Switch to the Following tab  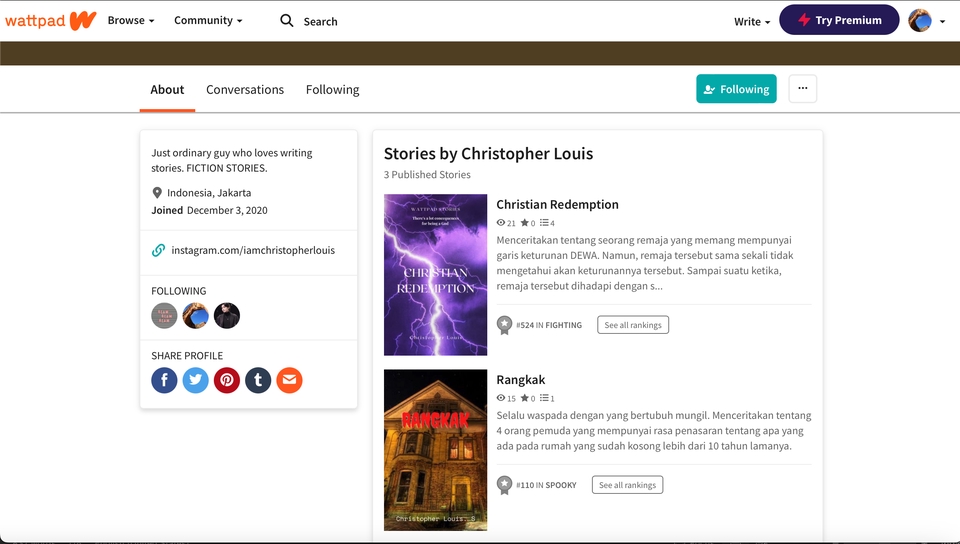tap(332, 89)
